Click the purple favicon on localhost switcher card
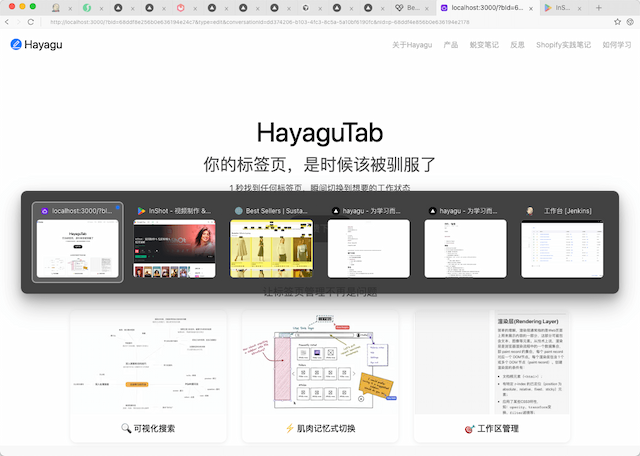Image resolution: width=640 pixels, height=456 pixels. [44, 211]
